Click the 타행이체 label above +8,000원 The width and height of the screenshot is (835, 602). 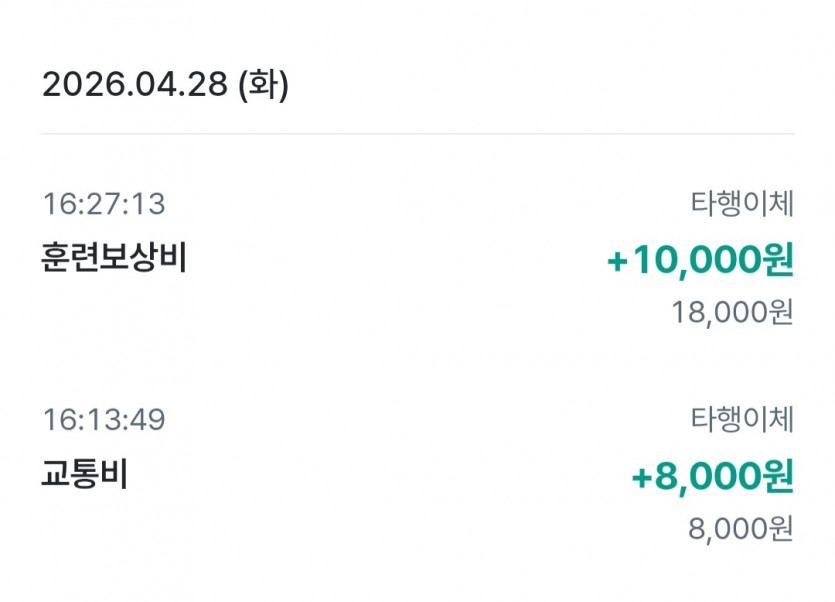pos(741,420)
